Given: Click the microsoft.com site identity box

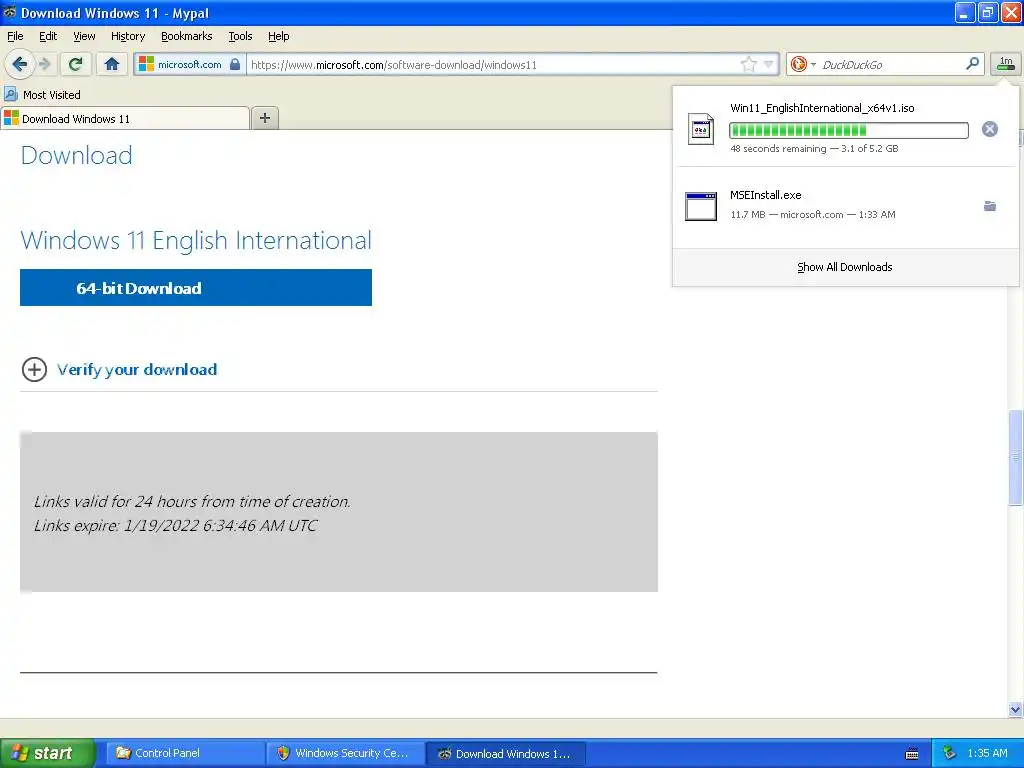Looking at the screenshot, I should (x=189, y=65).
